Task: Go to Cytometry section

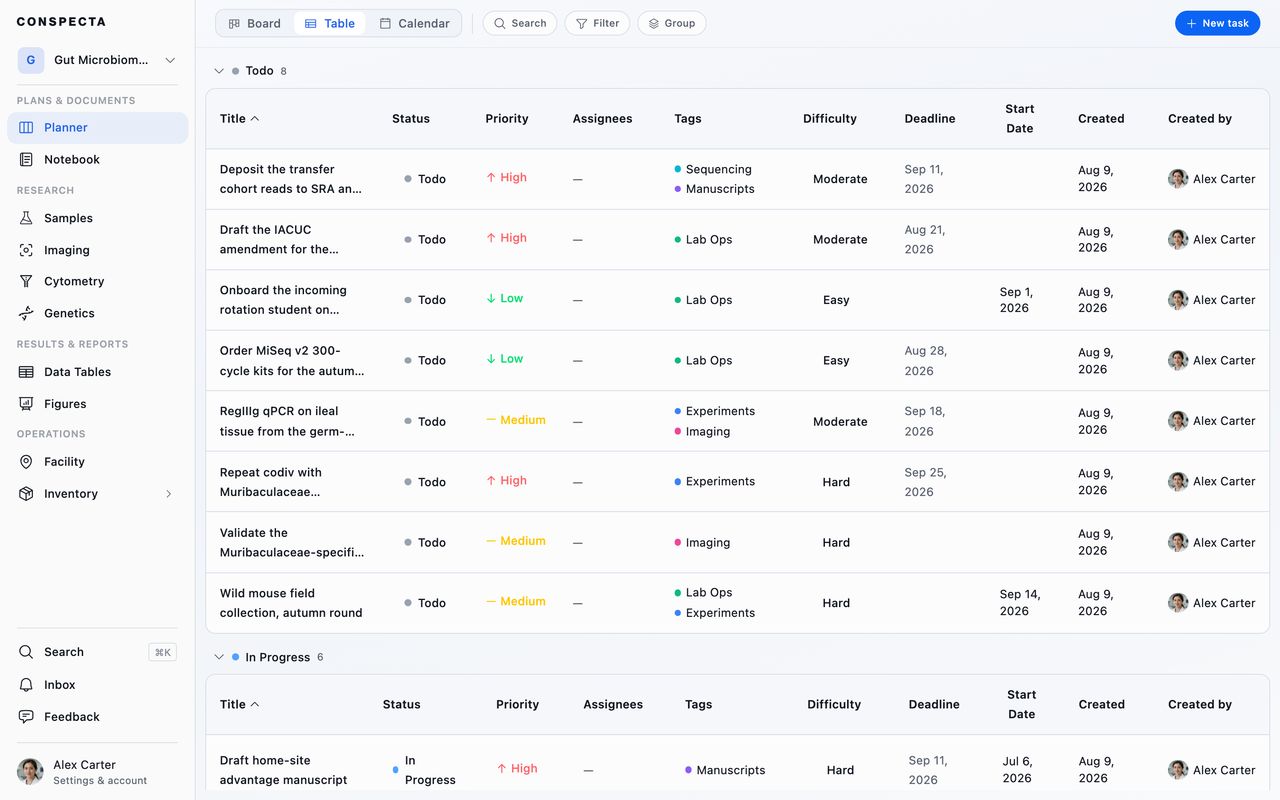Action: pyautogui.click(x=97, y=282)
